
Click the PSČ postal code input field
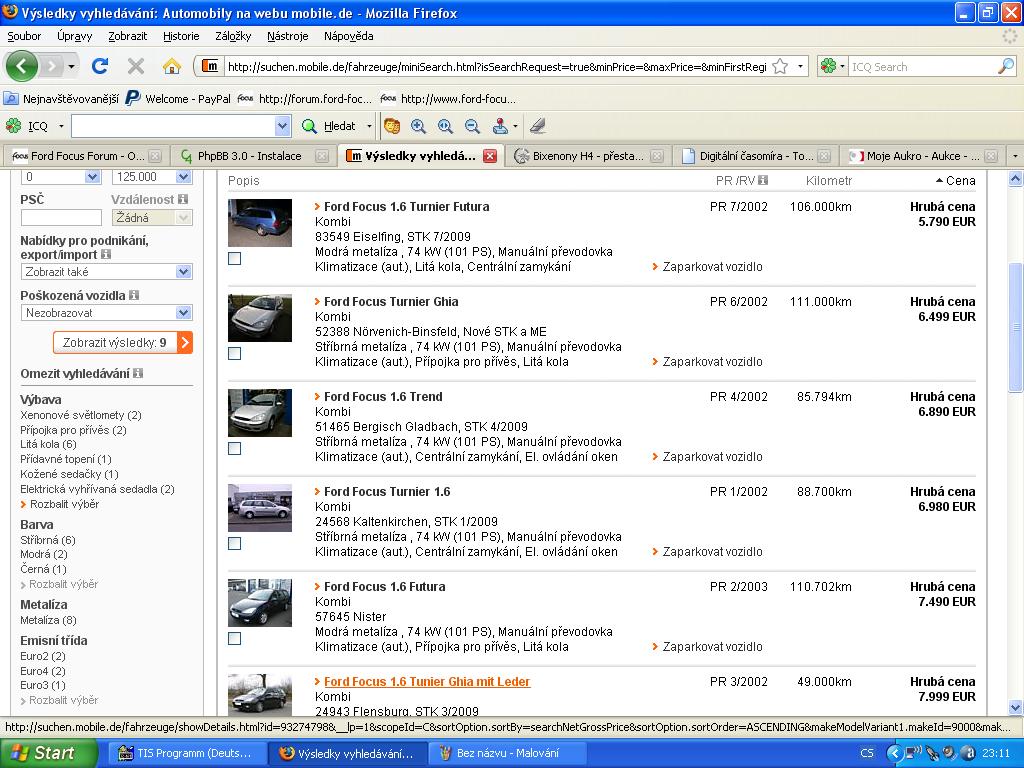click(x=61, y=217)
